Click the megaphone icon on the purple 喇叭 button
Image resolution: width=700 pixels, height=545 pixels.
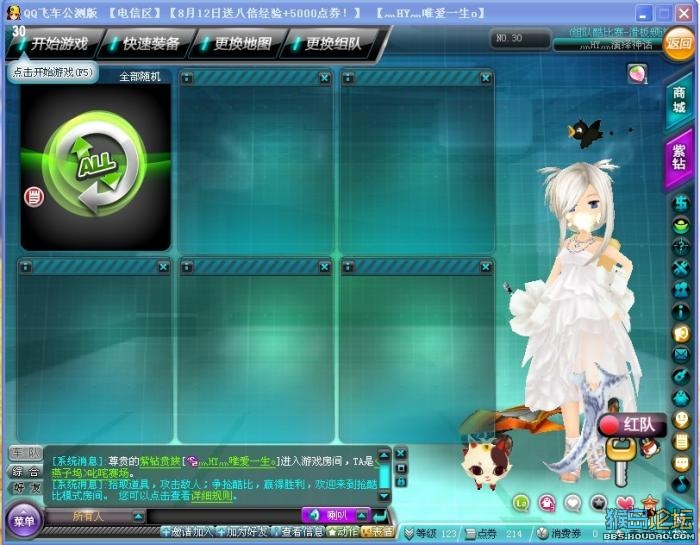click(315, 515)
